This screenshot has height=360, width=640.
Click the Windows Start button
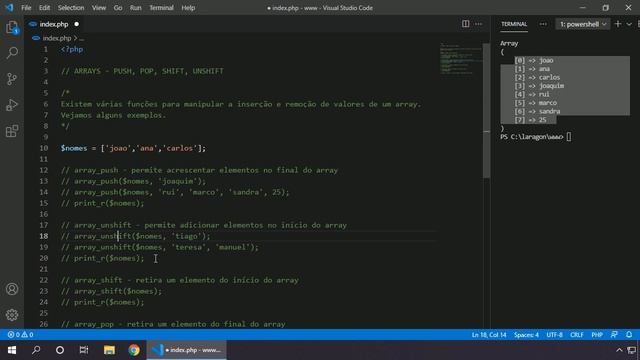click(x=12, y=350)
